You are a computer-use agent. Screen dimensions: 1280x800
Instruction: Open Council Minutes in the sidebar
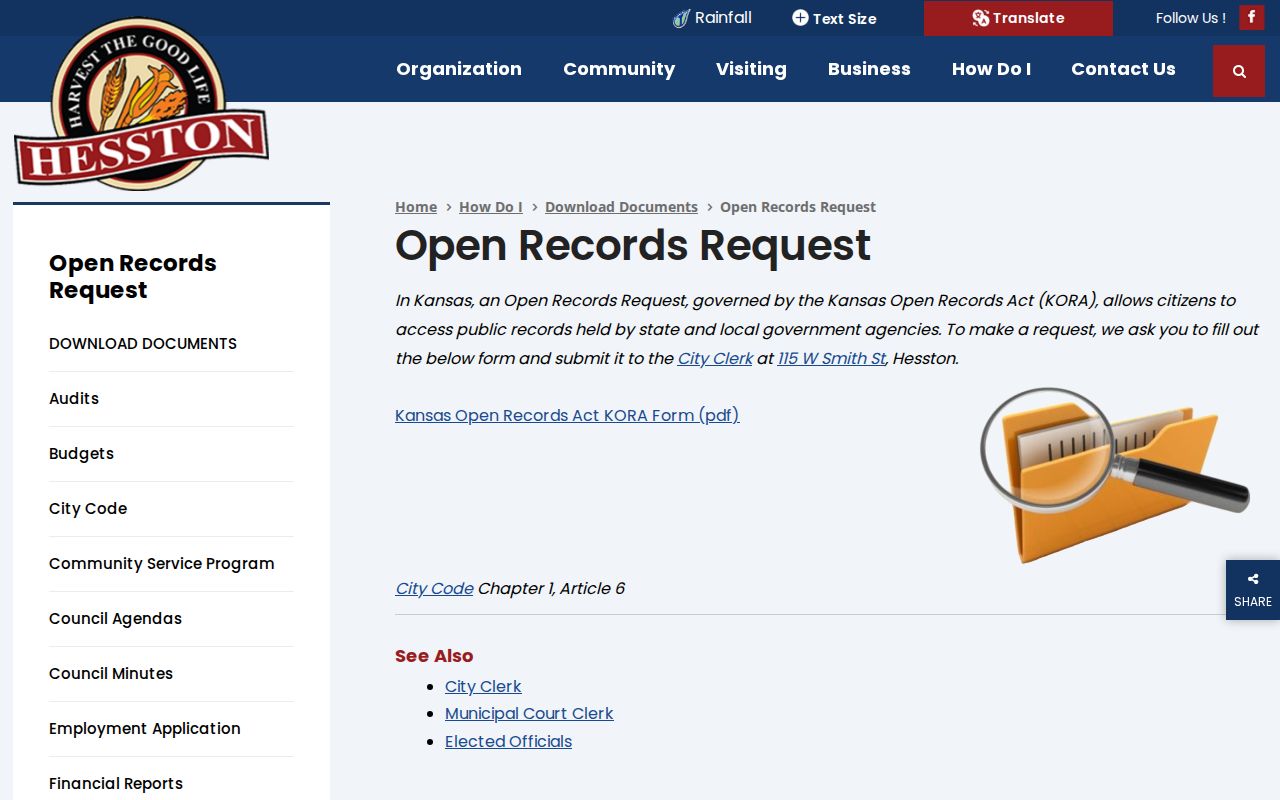tap(111, 673)
